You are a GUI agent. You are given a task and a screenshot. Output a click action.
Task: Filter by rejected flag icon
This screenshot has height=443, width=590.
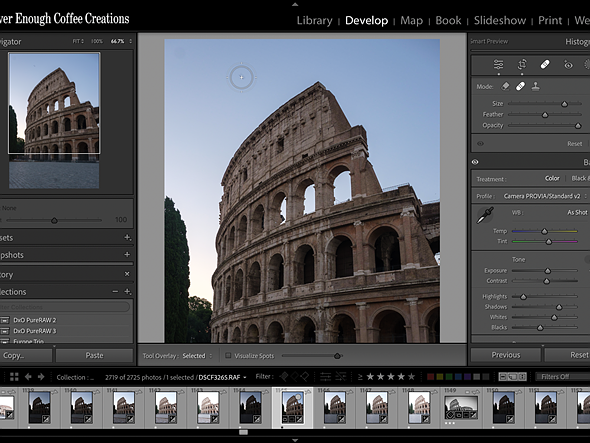coord(304,376)
